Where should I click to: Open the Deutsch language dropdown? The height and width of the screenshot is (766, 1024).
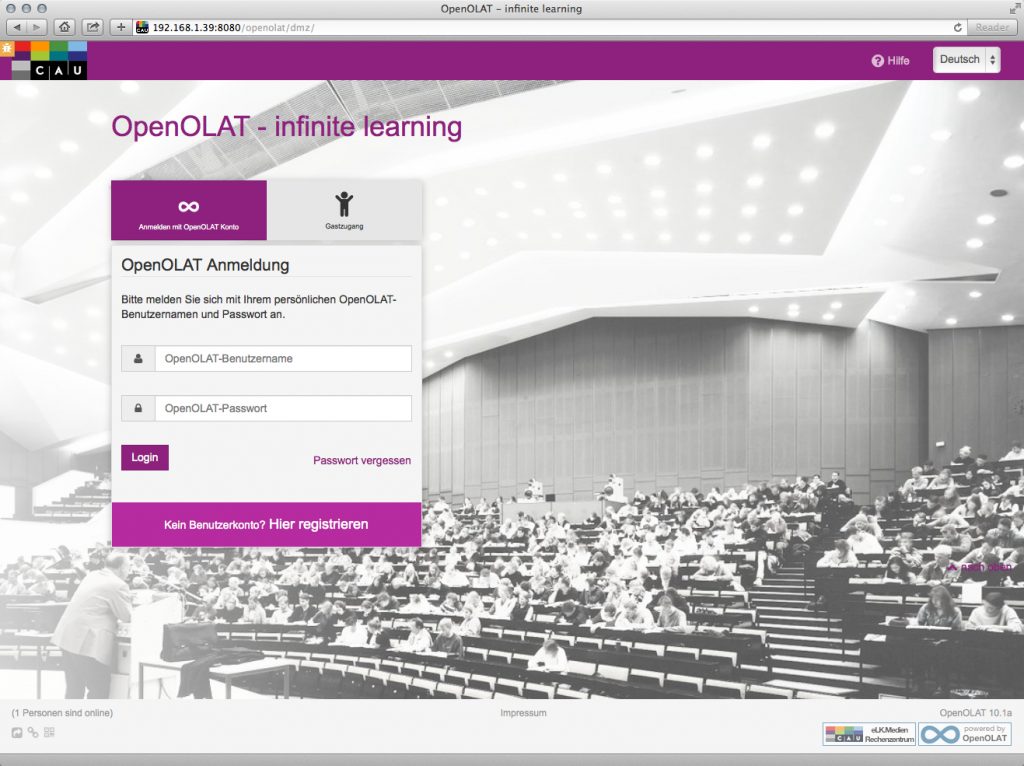(x=966, y=60)
